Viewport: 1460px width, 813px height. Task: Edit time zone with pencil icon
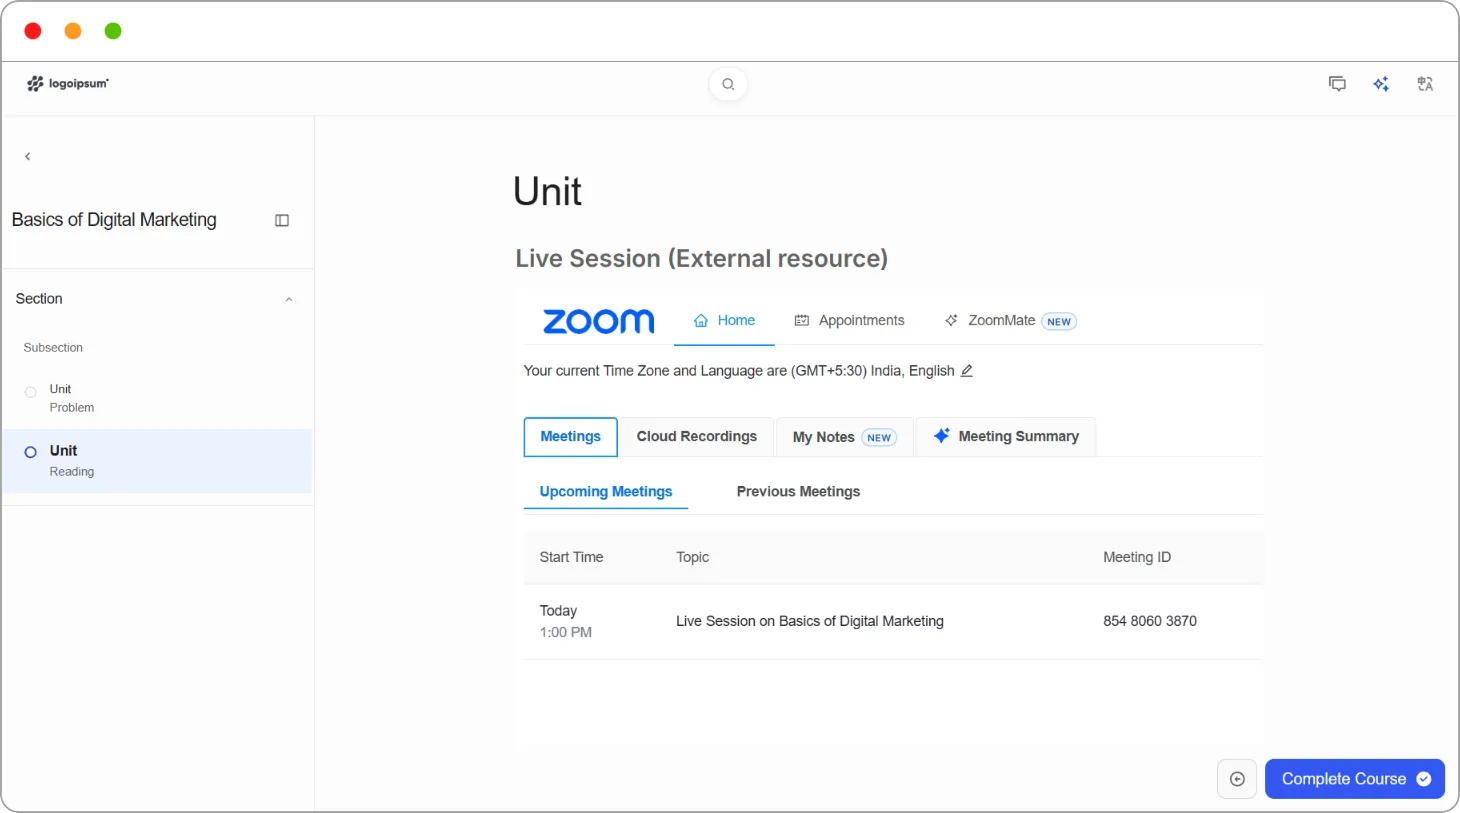pyautogui.click(x=967, y=371)
